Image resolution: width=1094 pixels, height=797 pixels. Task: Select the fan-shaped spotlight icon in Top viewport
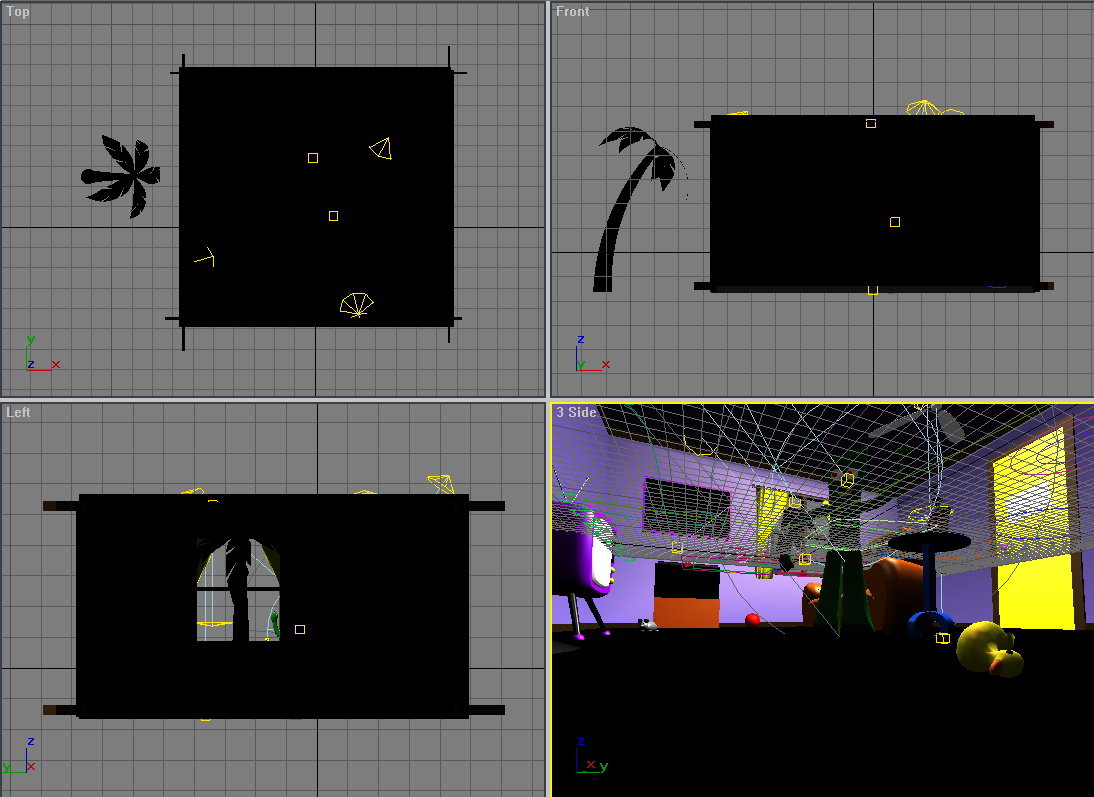[357, 305]
